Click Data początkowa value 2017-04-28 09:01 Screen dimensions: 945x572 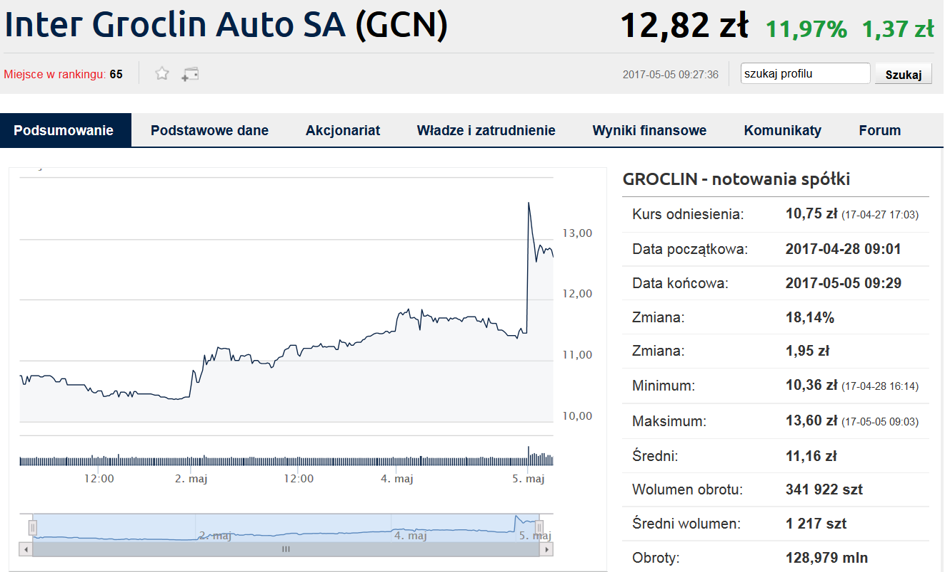coord(843,249)
